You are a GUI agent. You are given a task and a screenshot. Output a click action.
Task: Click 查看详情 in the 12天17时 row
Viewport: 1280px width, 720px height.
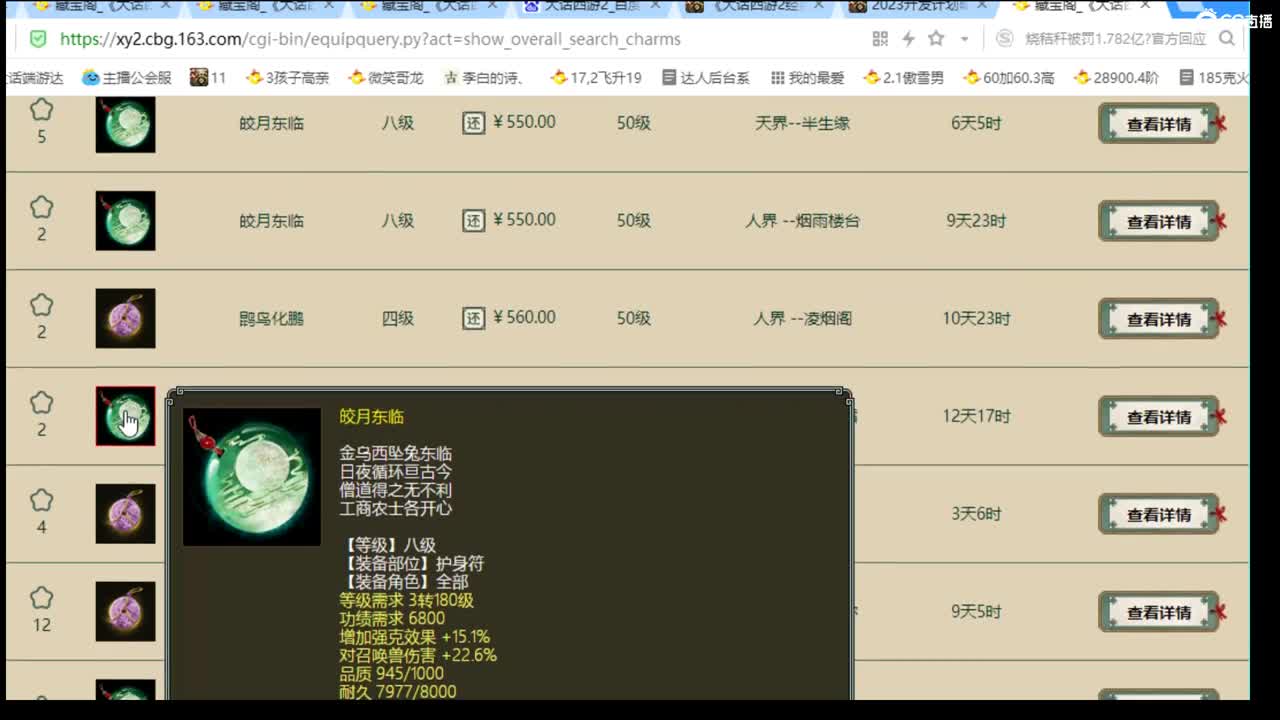(x=1159, y=416)
